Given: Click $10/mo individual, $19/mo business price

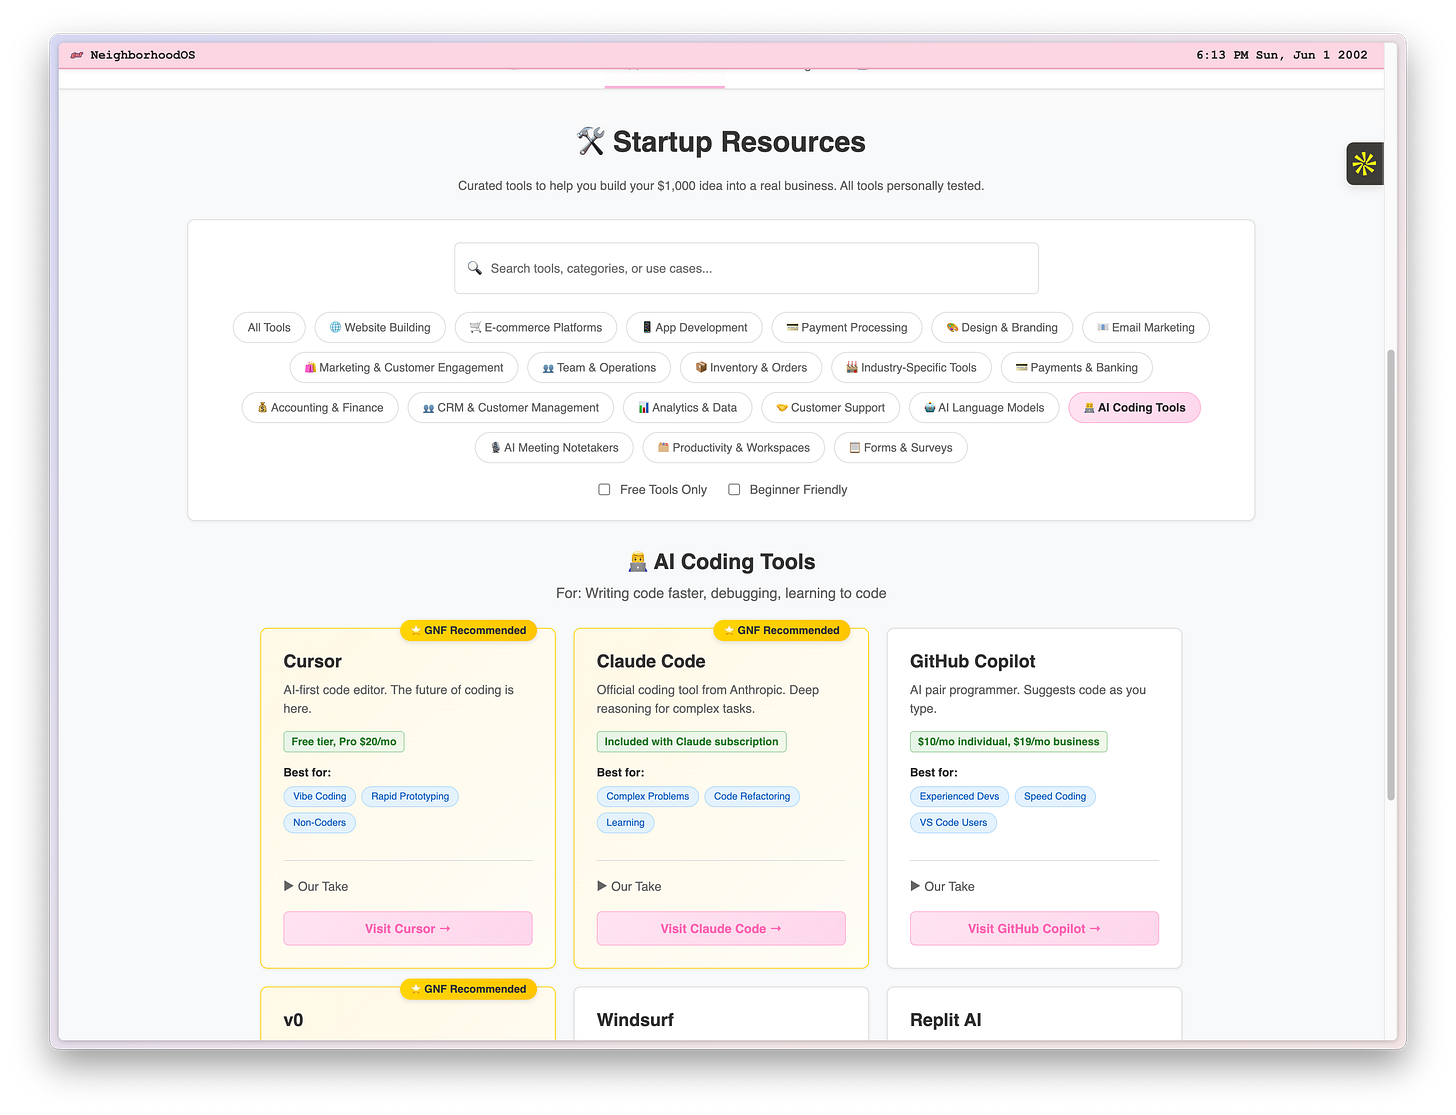Looking at the screenshot, I should click(1009, 741).
